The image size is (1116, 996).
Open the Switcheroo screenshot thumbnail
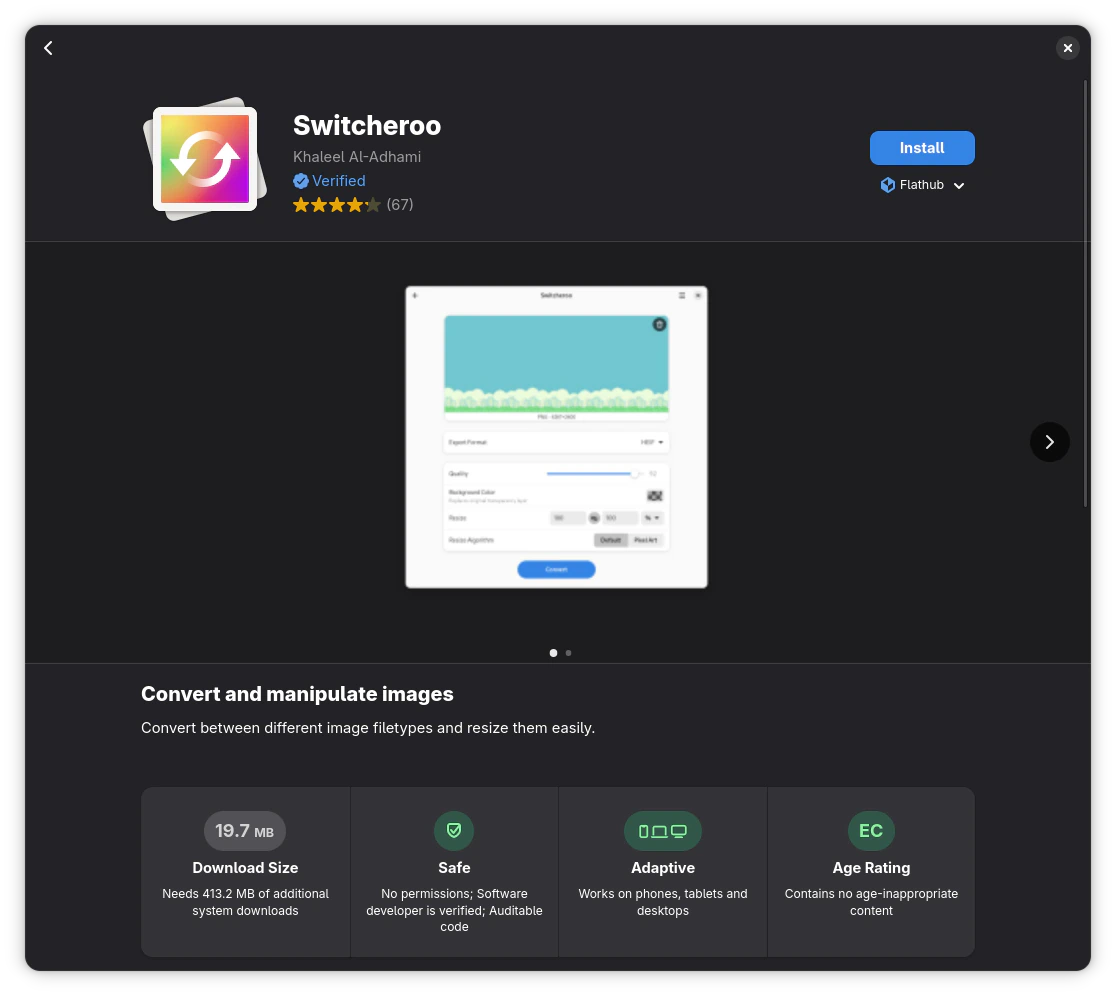coord(557,437)
